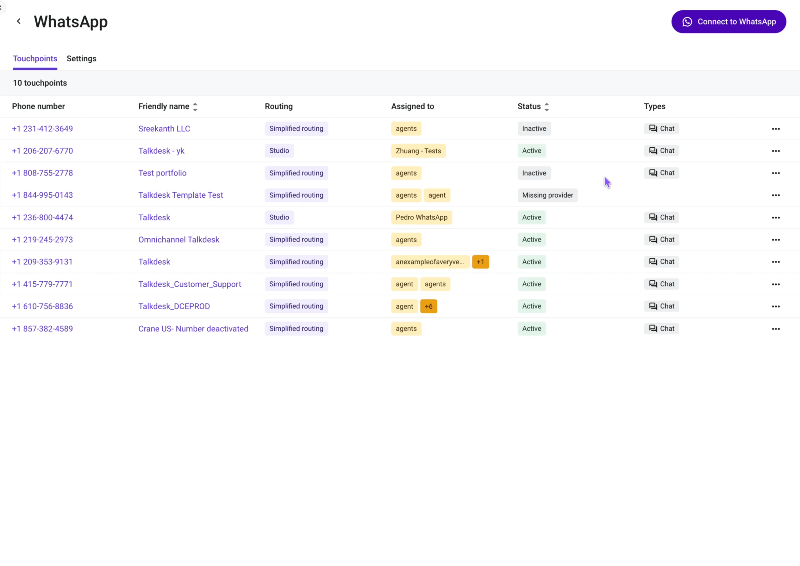Click the Chat type badge for Sreekanth LLC
Screen dimensions: 800x566
[x=661, y=129]
